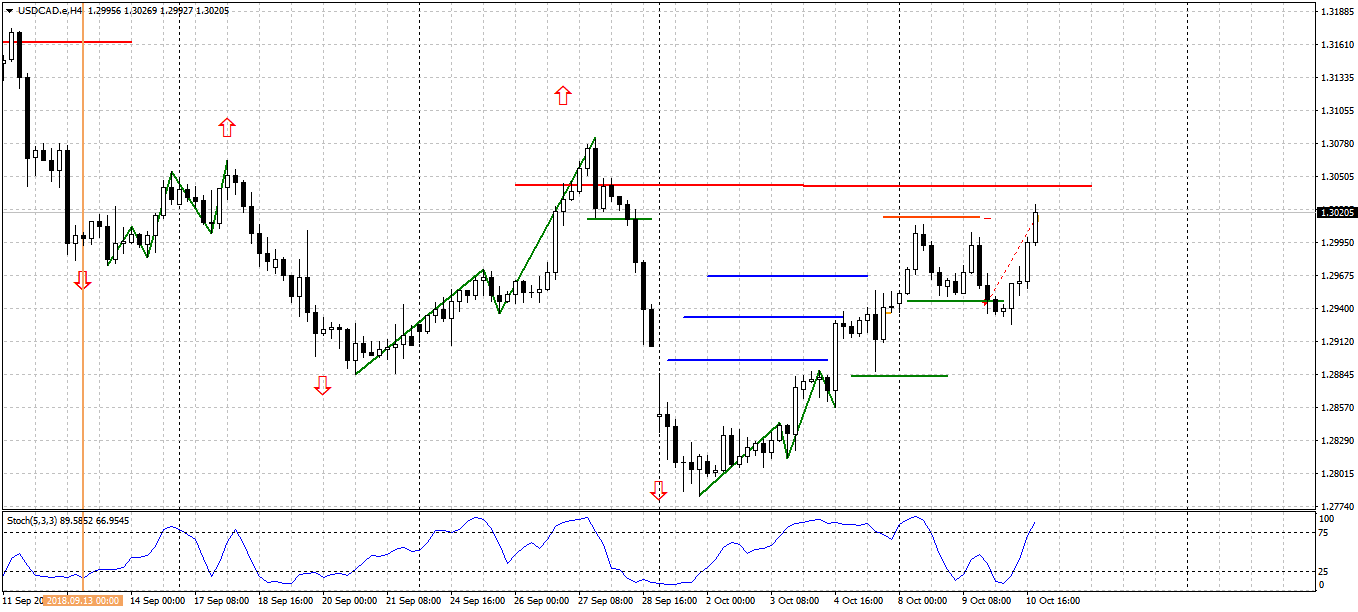
Task: Click the 1.31335 price scale label
Action: pyautogui.click(x=1337, y=77)
